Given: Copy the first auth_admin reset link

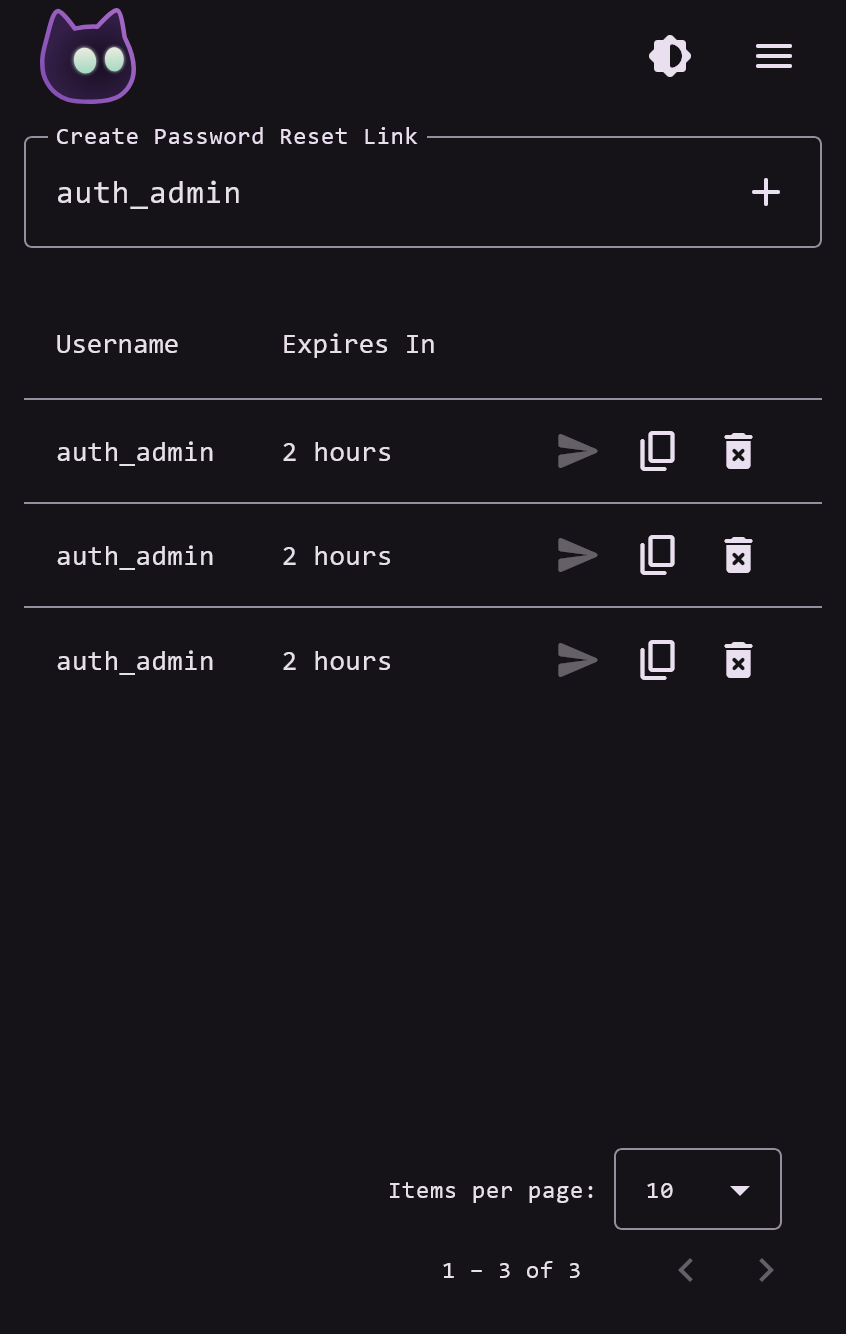Looking at the screenshot, I should pos(658,451).
